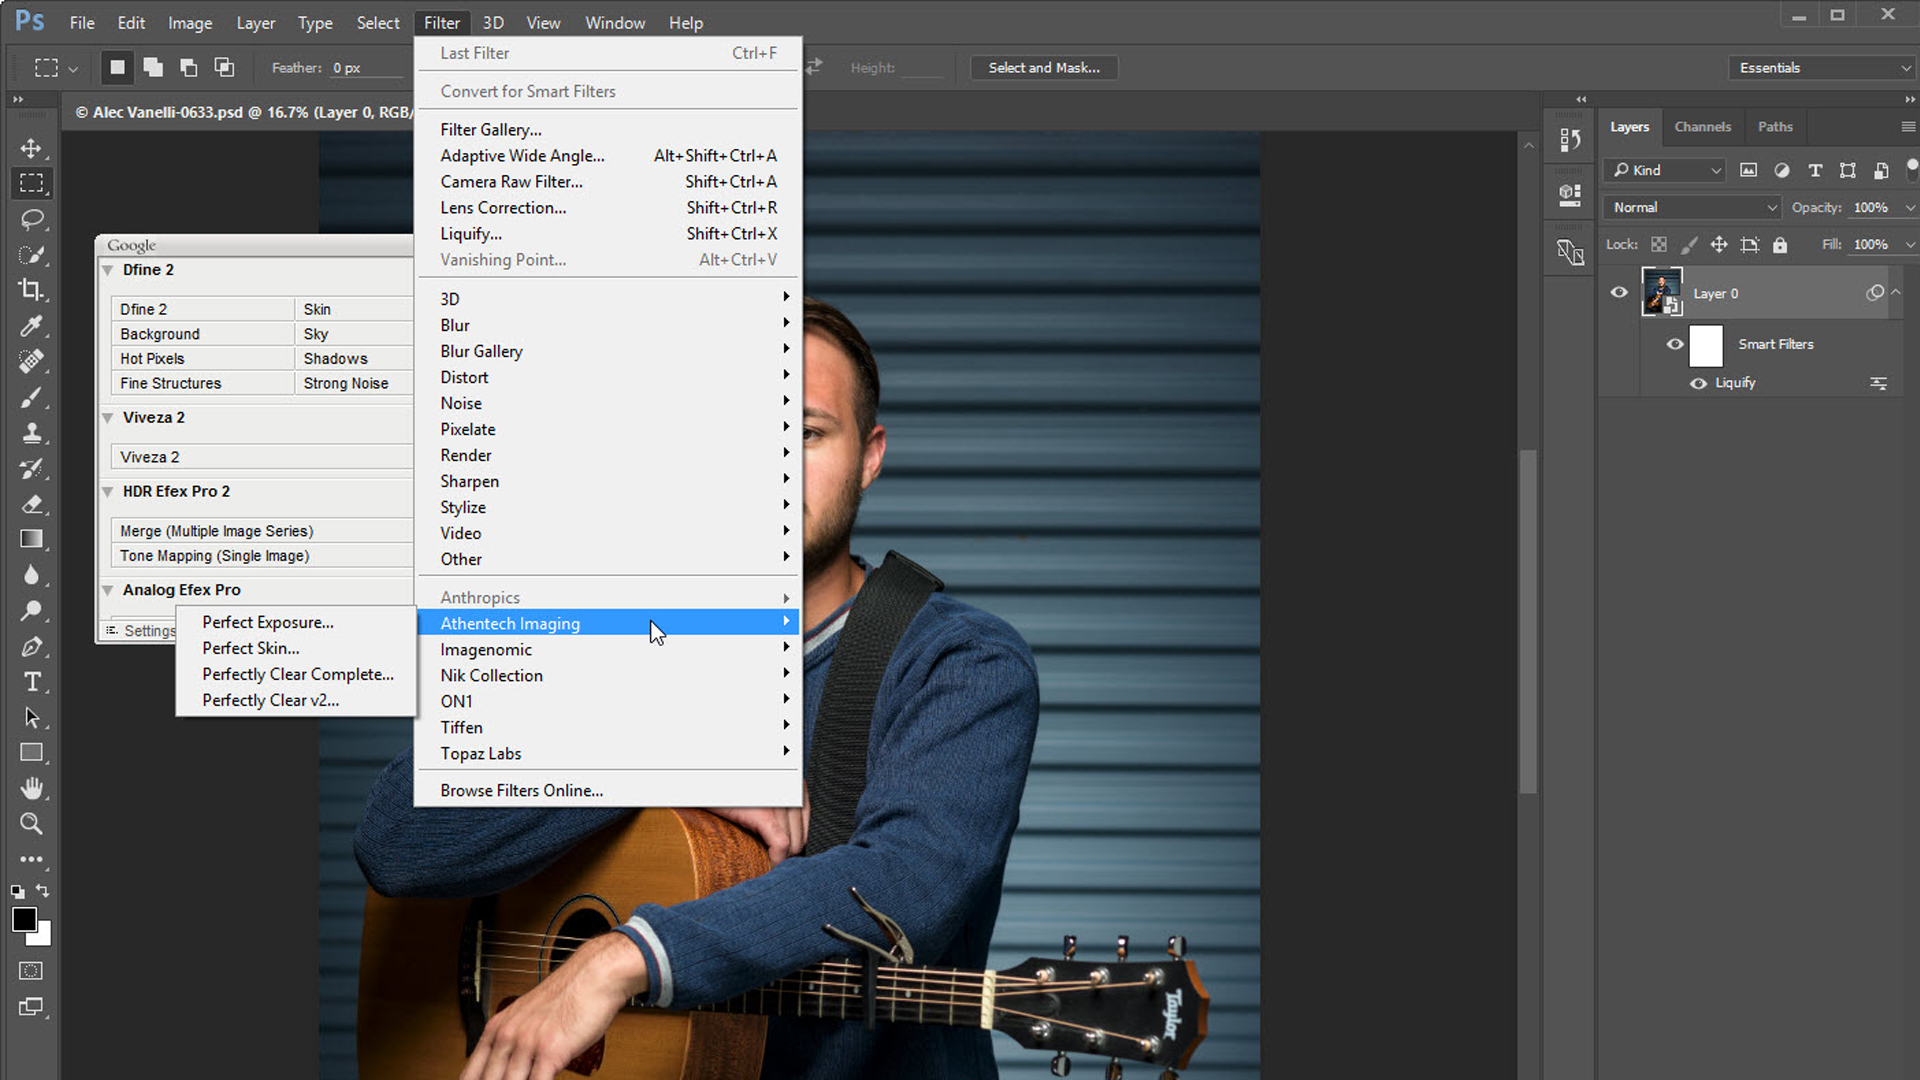Select the Zoom tool
Viewport: 1920px width, 1080px height.
pos(32,823)
